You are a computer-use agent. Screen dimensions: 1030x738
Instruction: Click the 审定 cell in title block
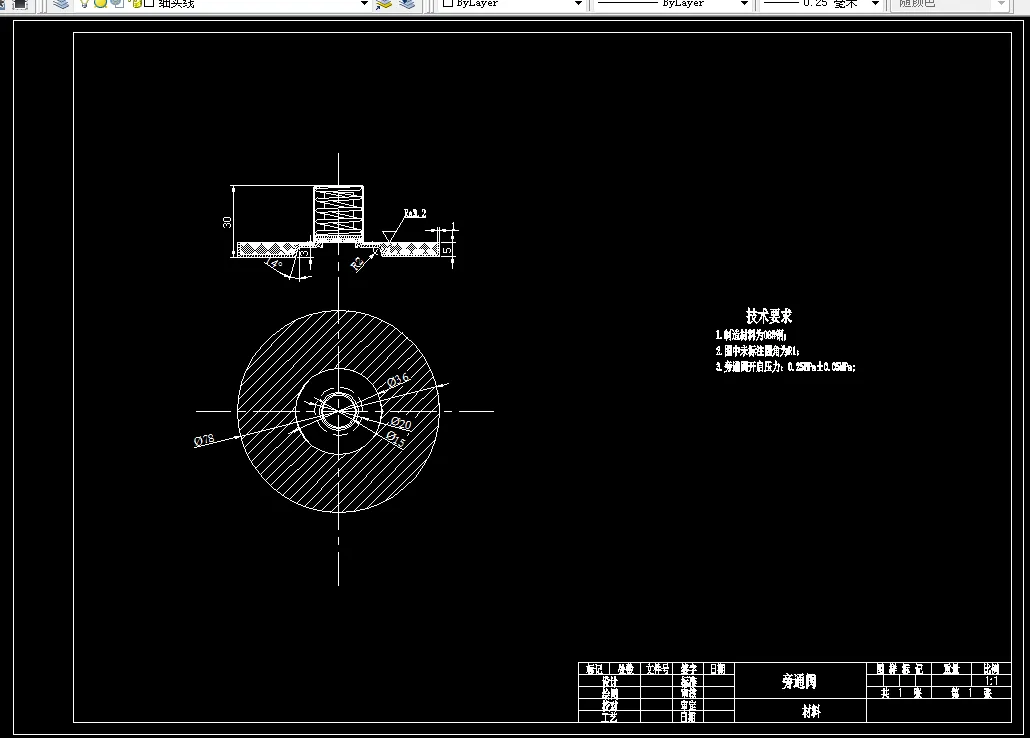click(x=688, y=705)
